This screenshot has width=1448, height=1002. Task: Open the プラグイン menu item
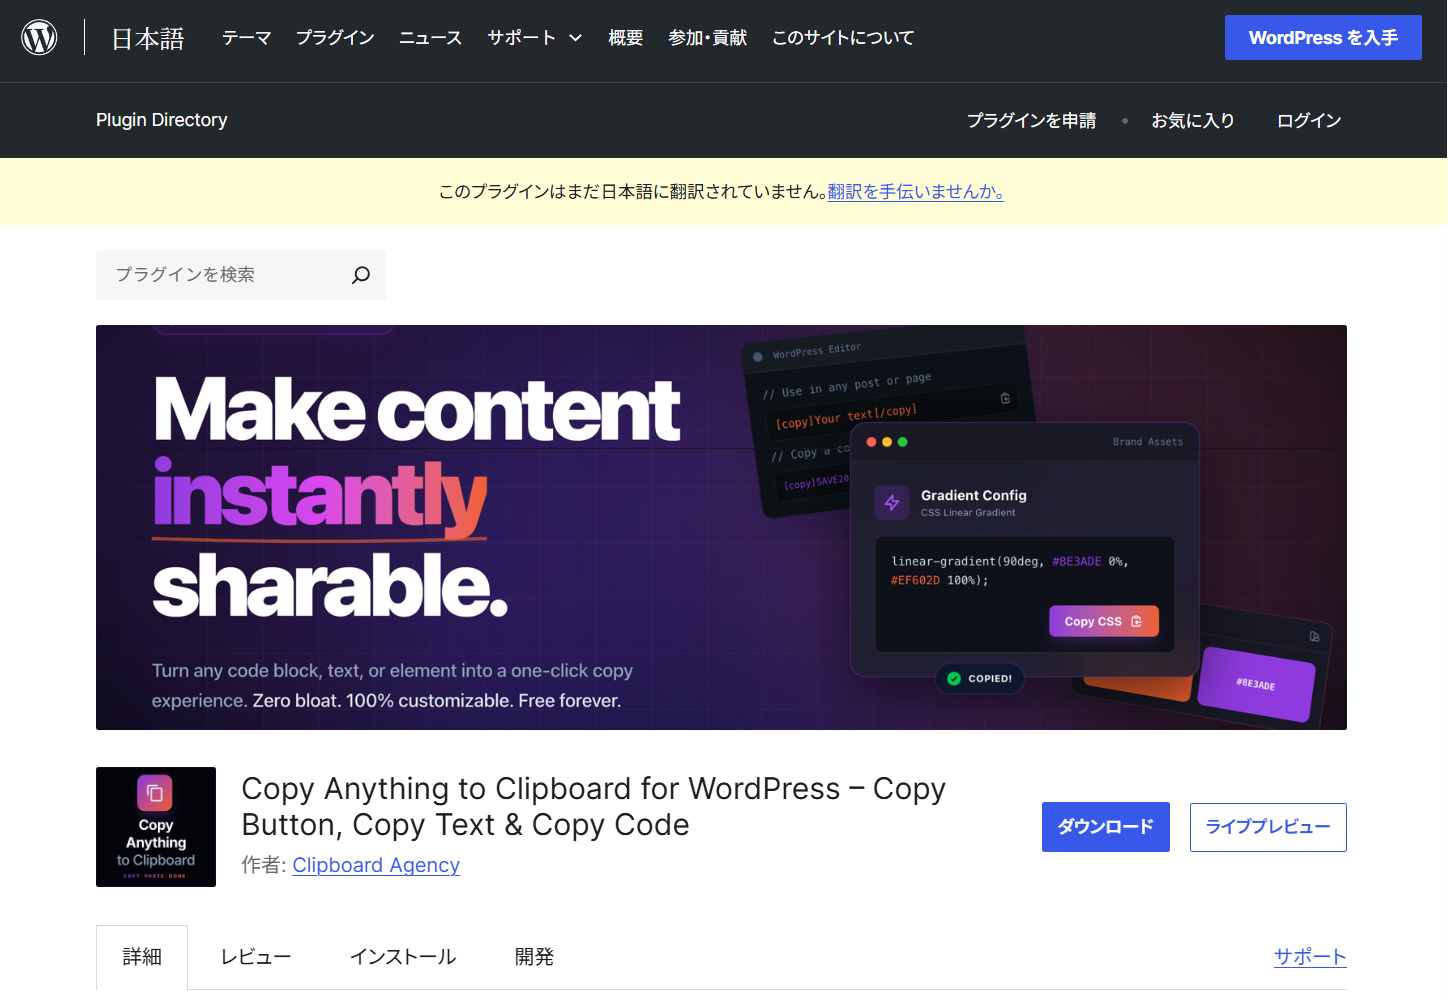(x=334, y=37)
